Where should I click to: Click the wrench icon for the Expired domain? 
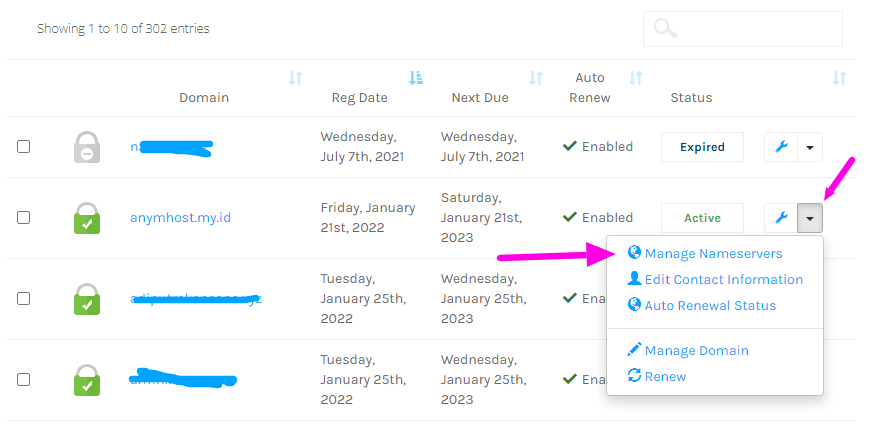pos(781,147)
